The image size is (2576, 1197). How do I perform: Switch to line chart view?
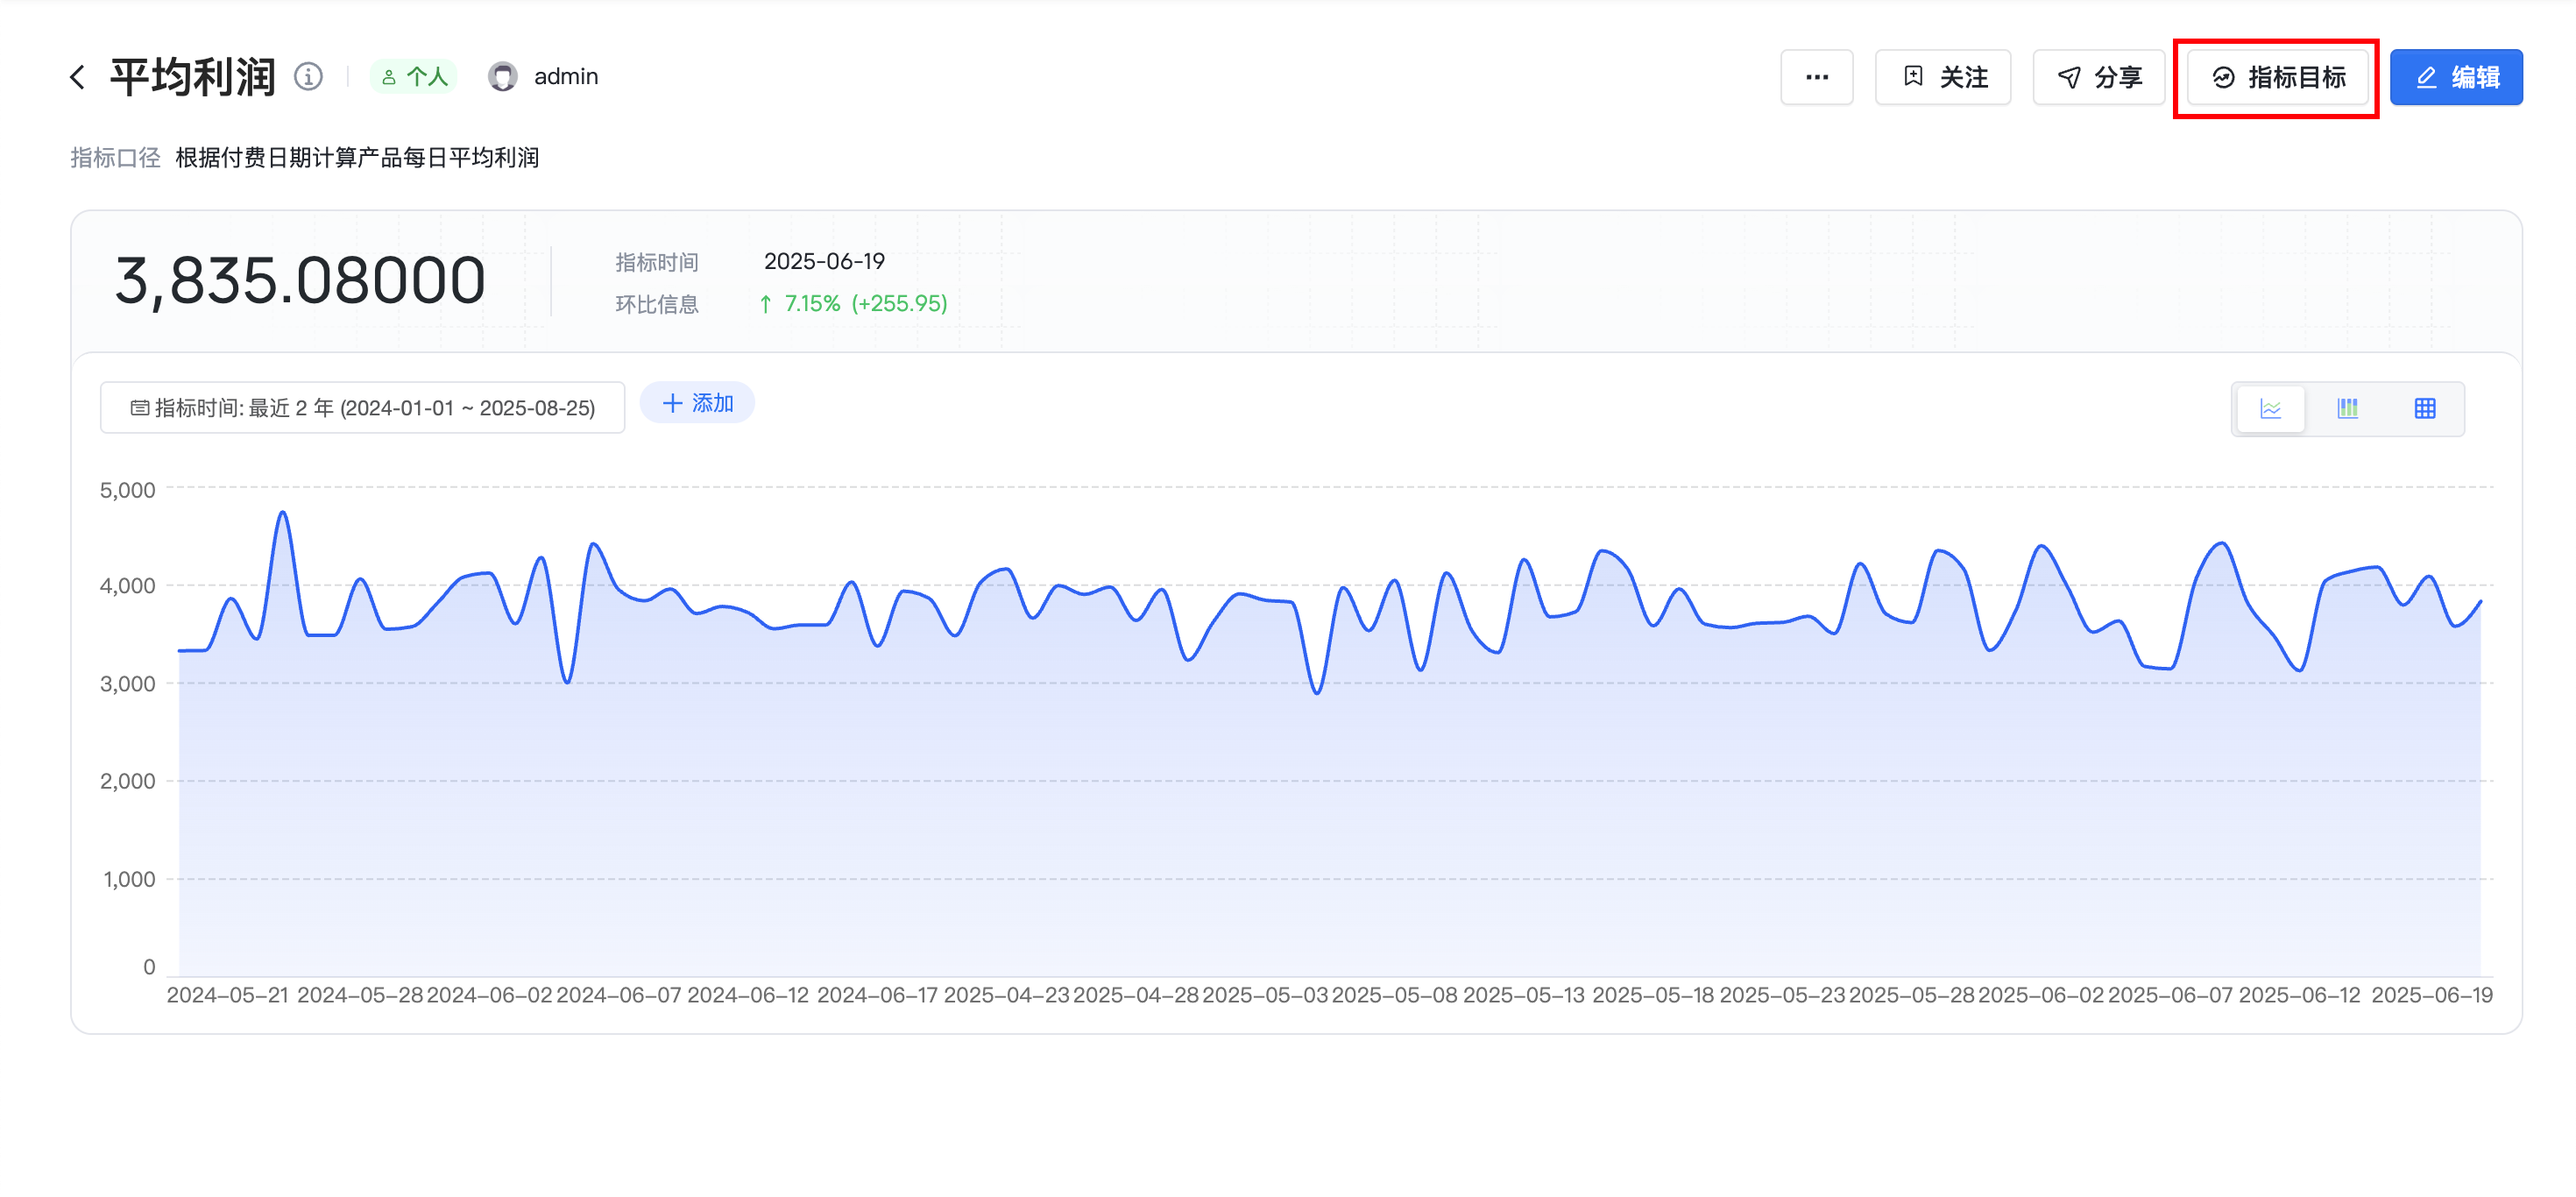2270,408
